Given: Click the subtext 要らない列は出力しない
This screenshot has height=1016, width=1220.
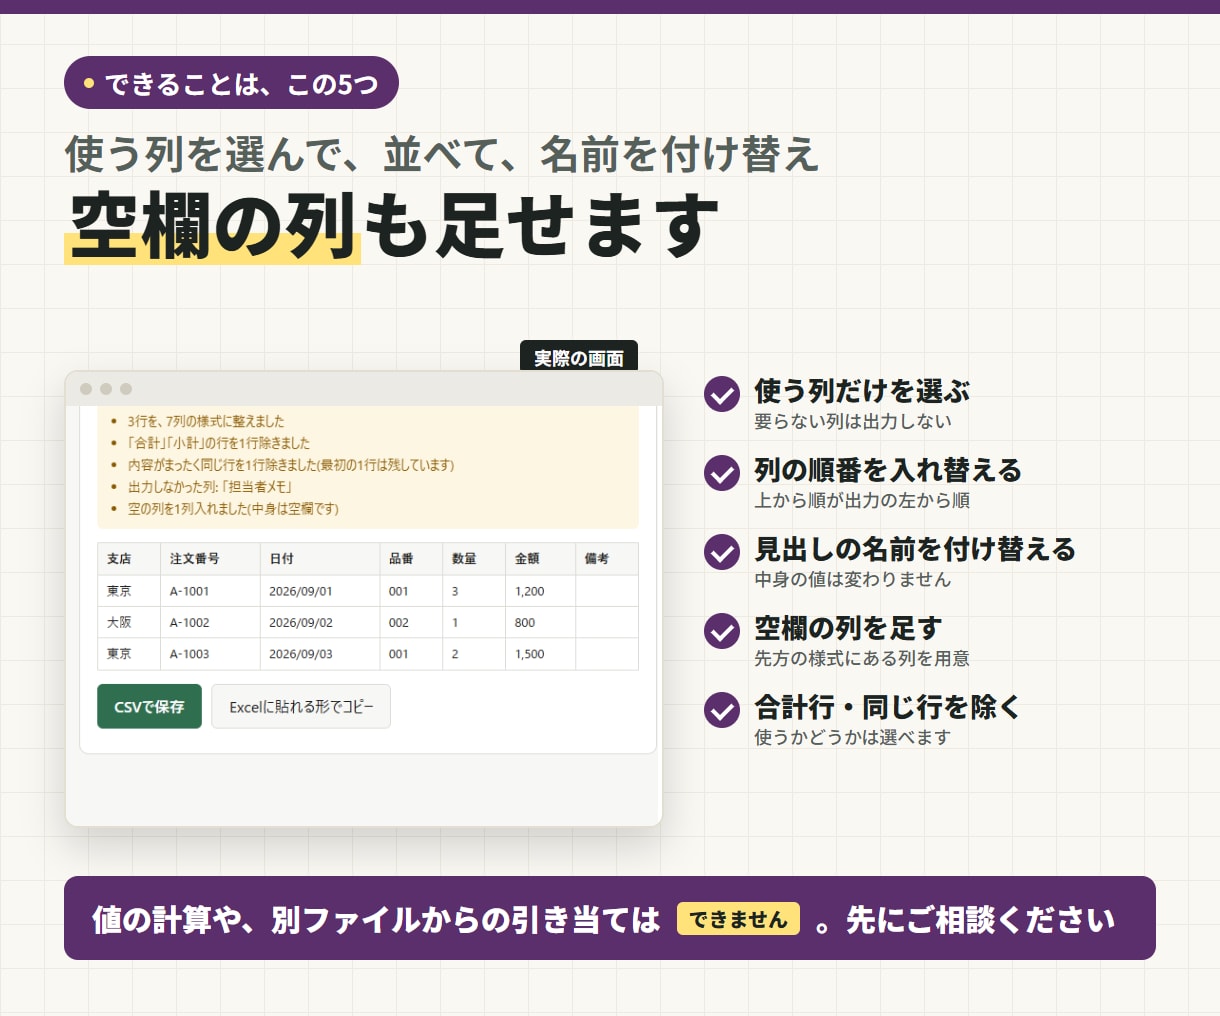Looking at the screenshot, I should (853, 421).
